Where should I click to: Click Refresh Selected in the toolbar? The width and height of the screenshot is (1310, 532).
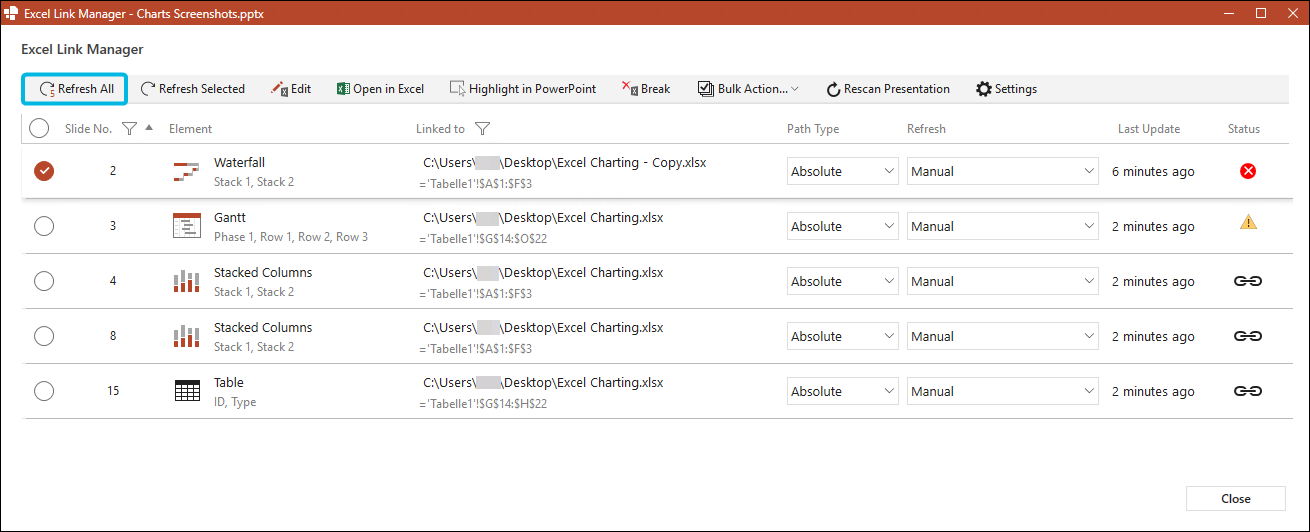192,89
